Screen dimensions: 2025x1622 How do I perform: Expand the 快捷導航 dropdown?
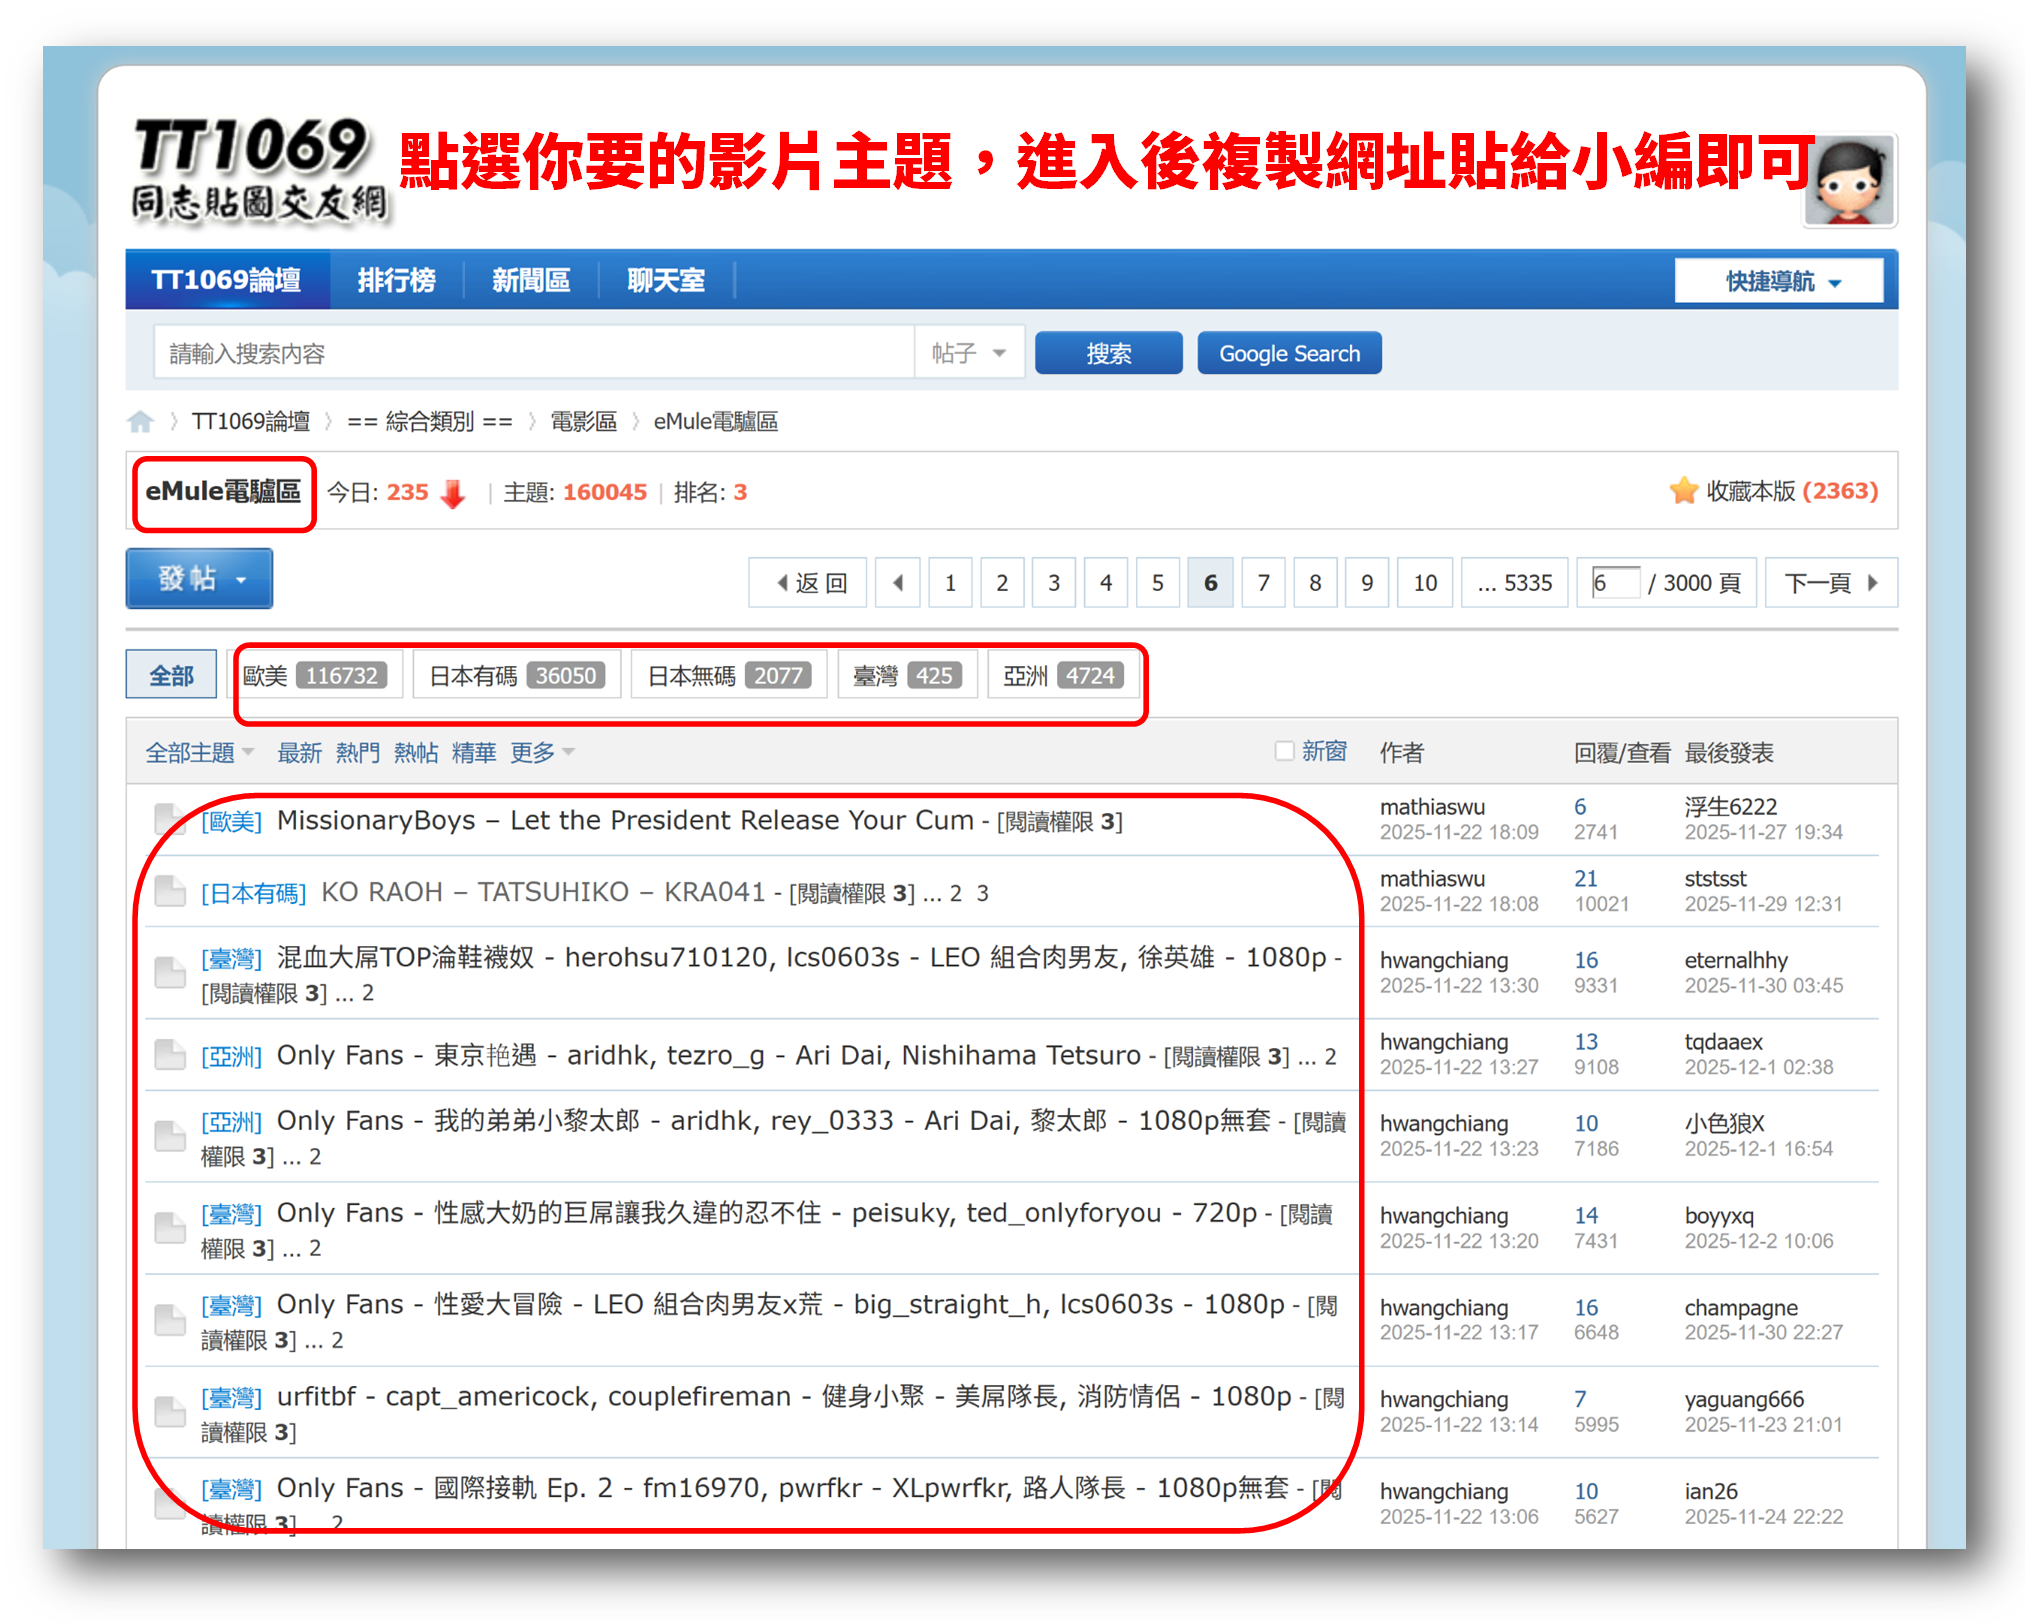(x=1780, y=282)
